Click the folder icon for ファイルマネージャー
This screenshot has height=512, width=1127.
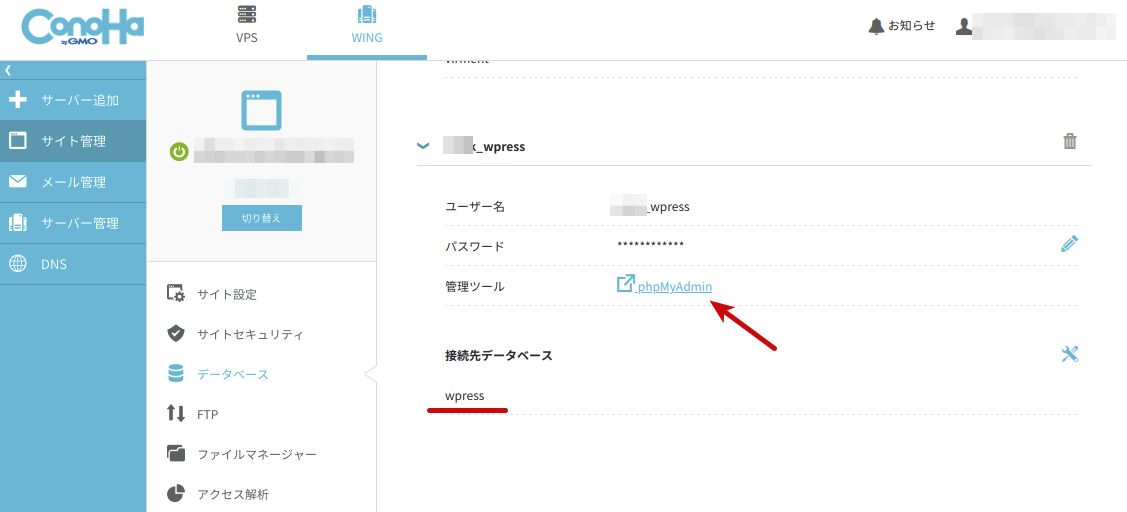[x=176, y=453]
